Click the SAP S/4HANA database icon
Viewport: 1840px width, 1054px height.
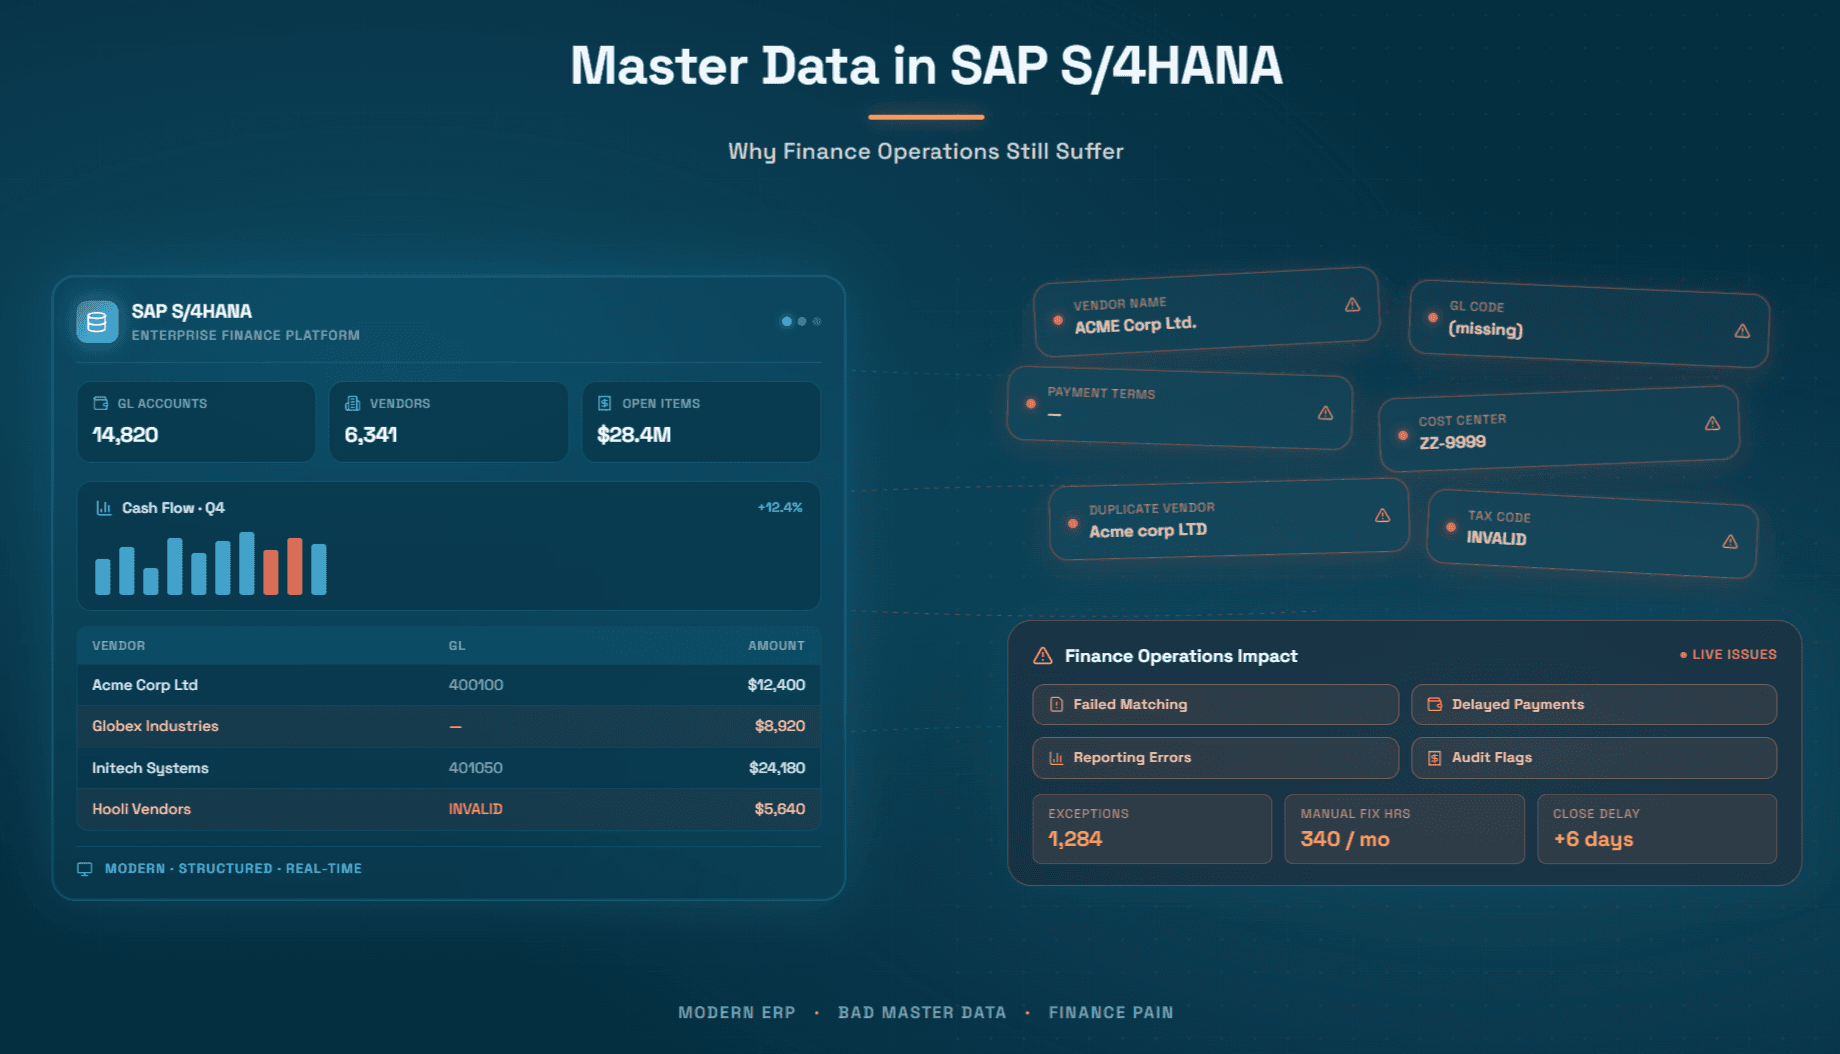tap(97, 322)
